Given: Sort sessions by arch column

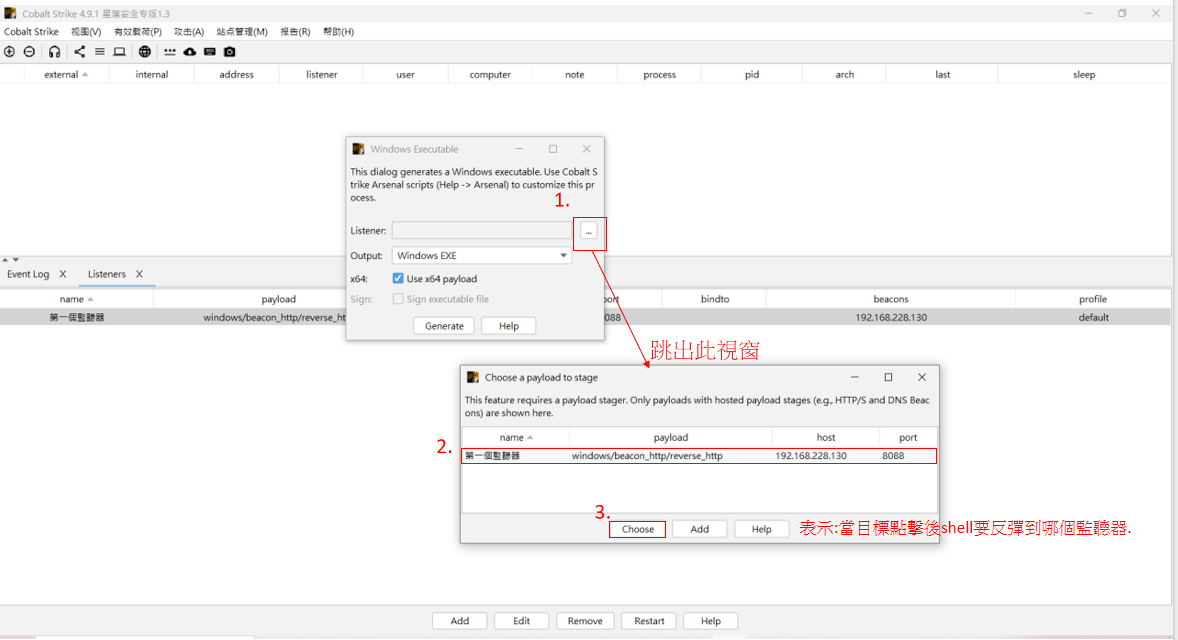Looking at the screenshot, I should coord(844,74).
